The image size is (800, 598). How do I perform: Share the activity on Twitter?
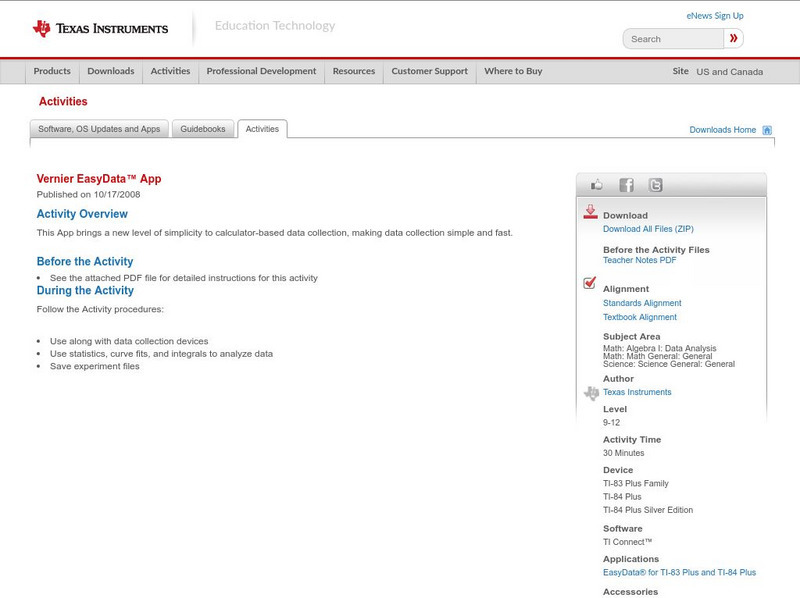tap(657, 184)
